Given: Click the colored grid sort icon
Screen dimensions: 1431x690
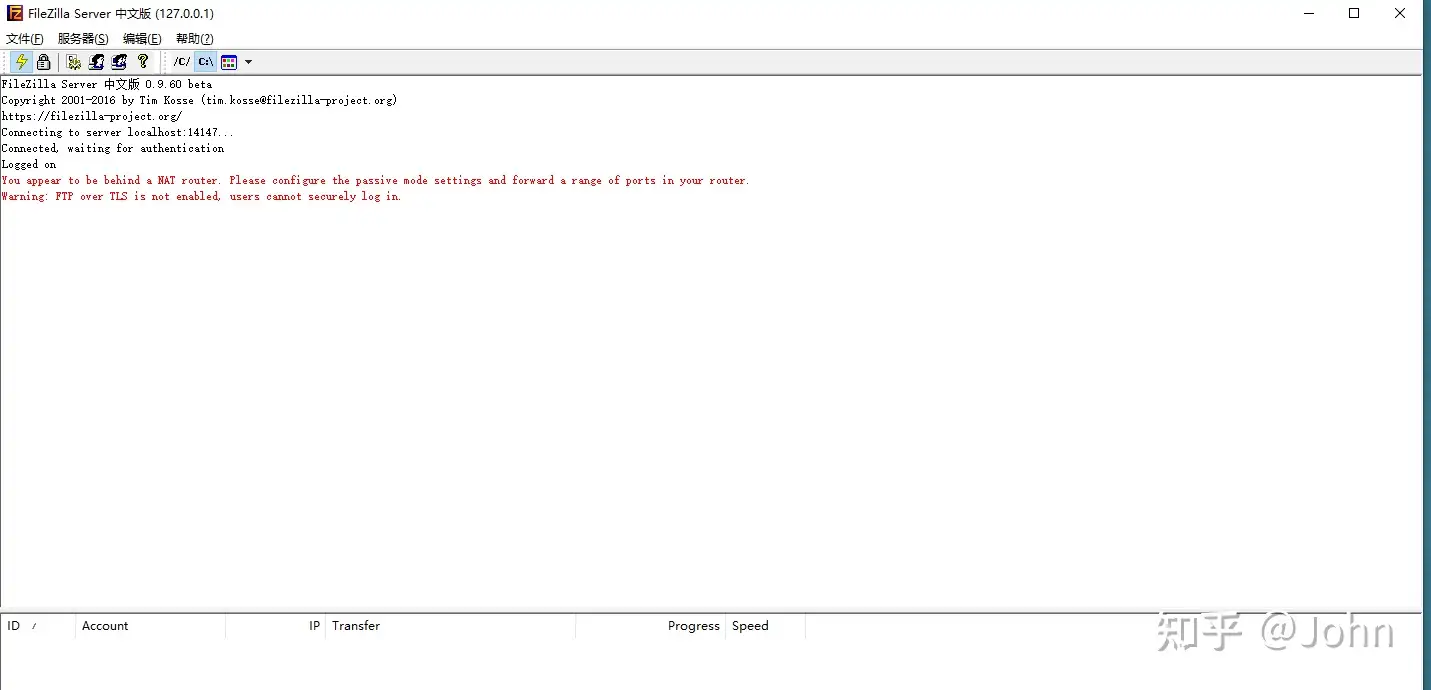Looking at the screenshot, I should click(x=229, y=62).
